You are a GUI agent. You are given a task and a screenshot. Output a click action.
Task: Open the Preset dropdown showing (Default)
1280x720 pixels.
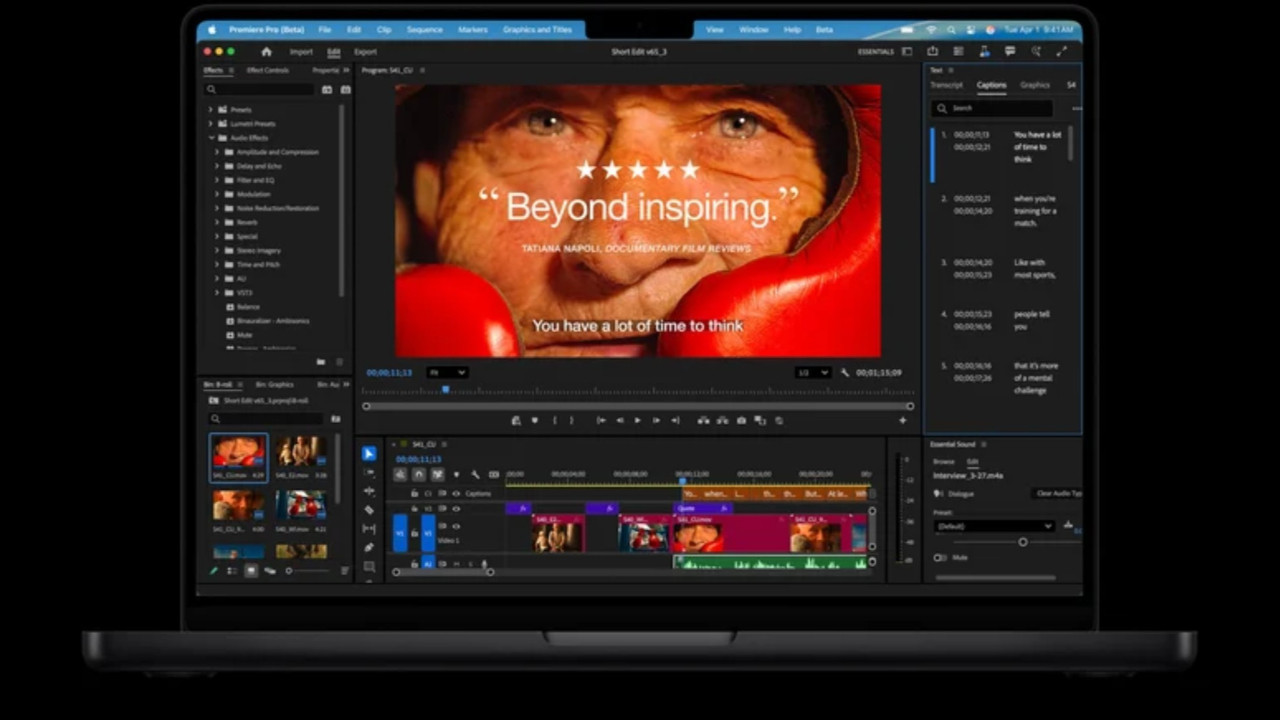pos(993,526)
